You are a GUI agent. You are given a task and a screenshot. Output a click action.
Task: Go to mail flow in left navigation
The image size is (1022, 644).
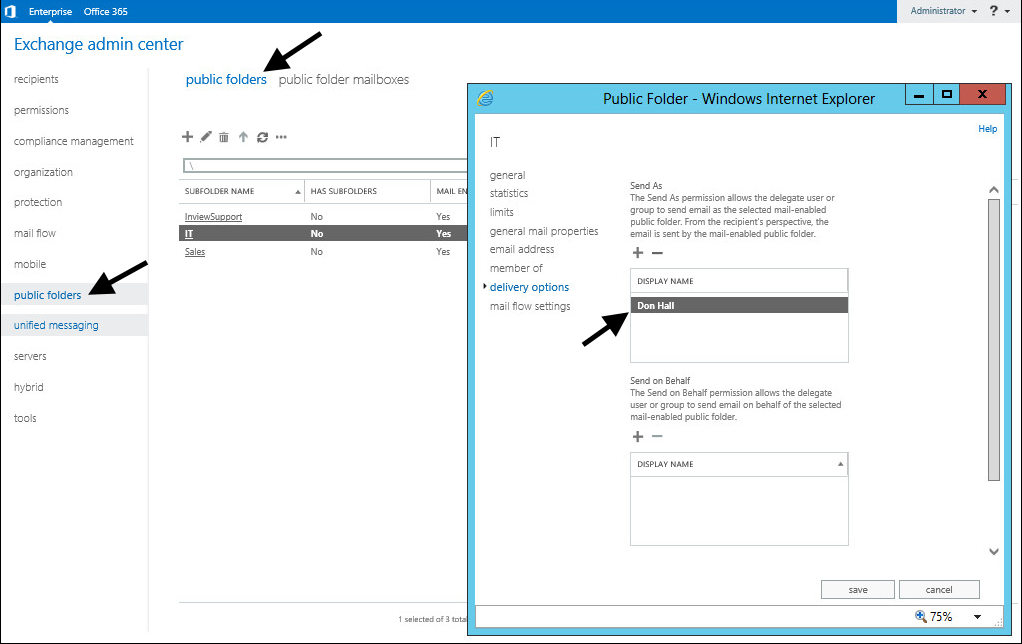[x=35, y=233]
